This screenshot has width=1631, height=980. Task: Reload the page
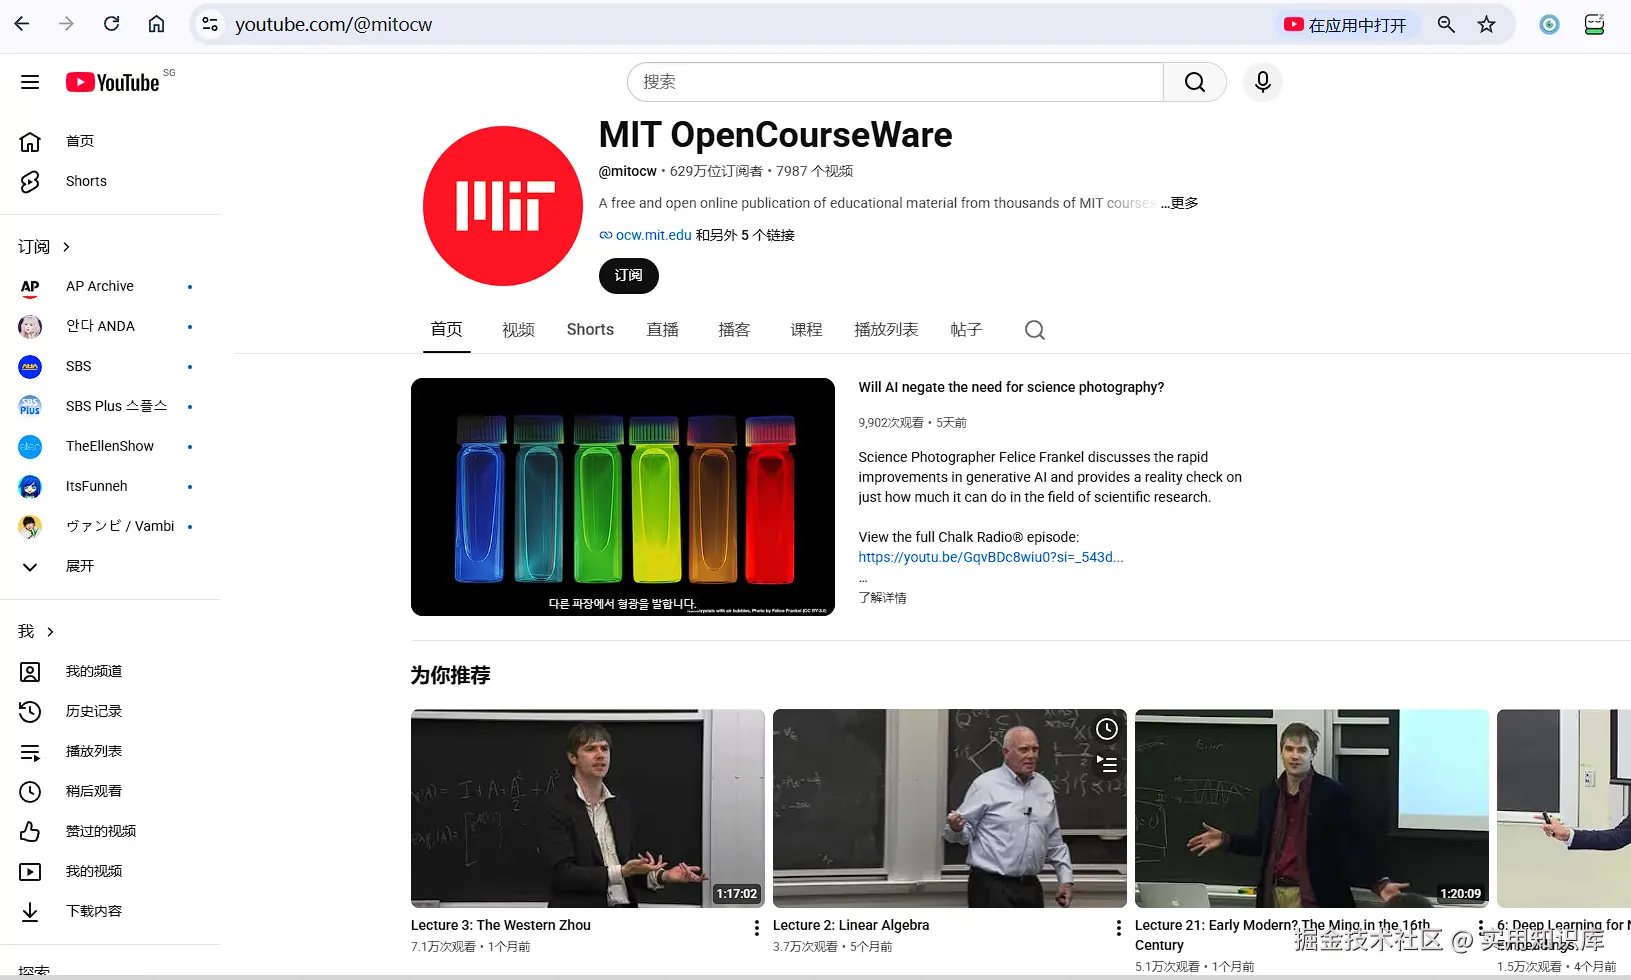click(x=111, y=24)
